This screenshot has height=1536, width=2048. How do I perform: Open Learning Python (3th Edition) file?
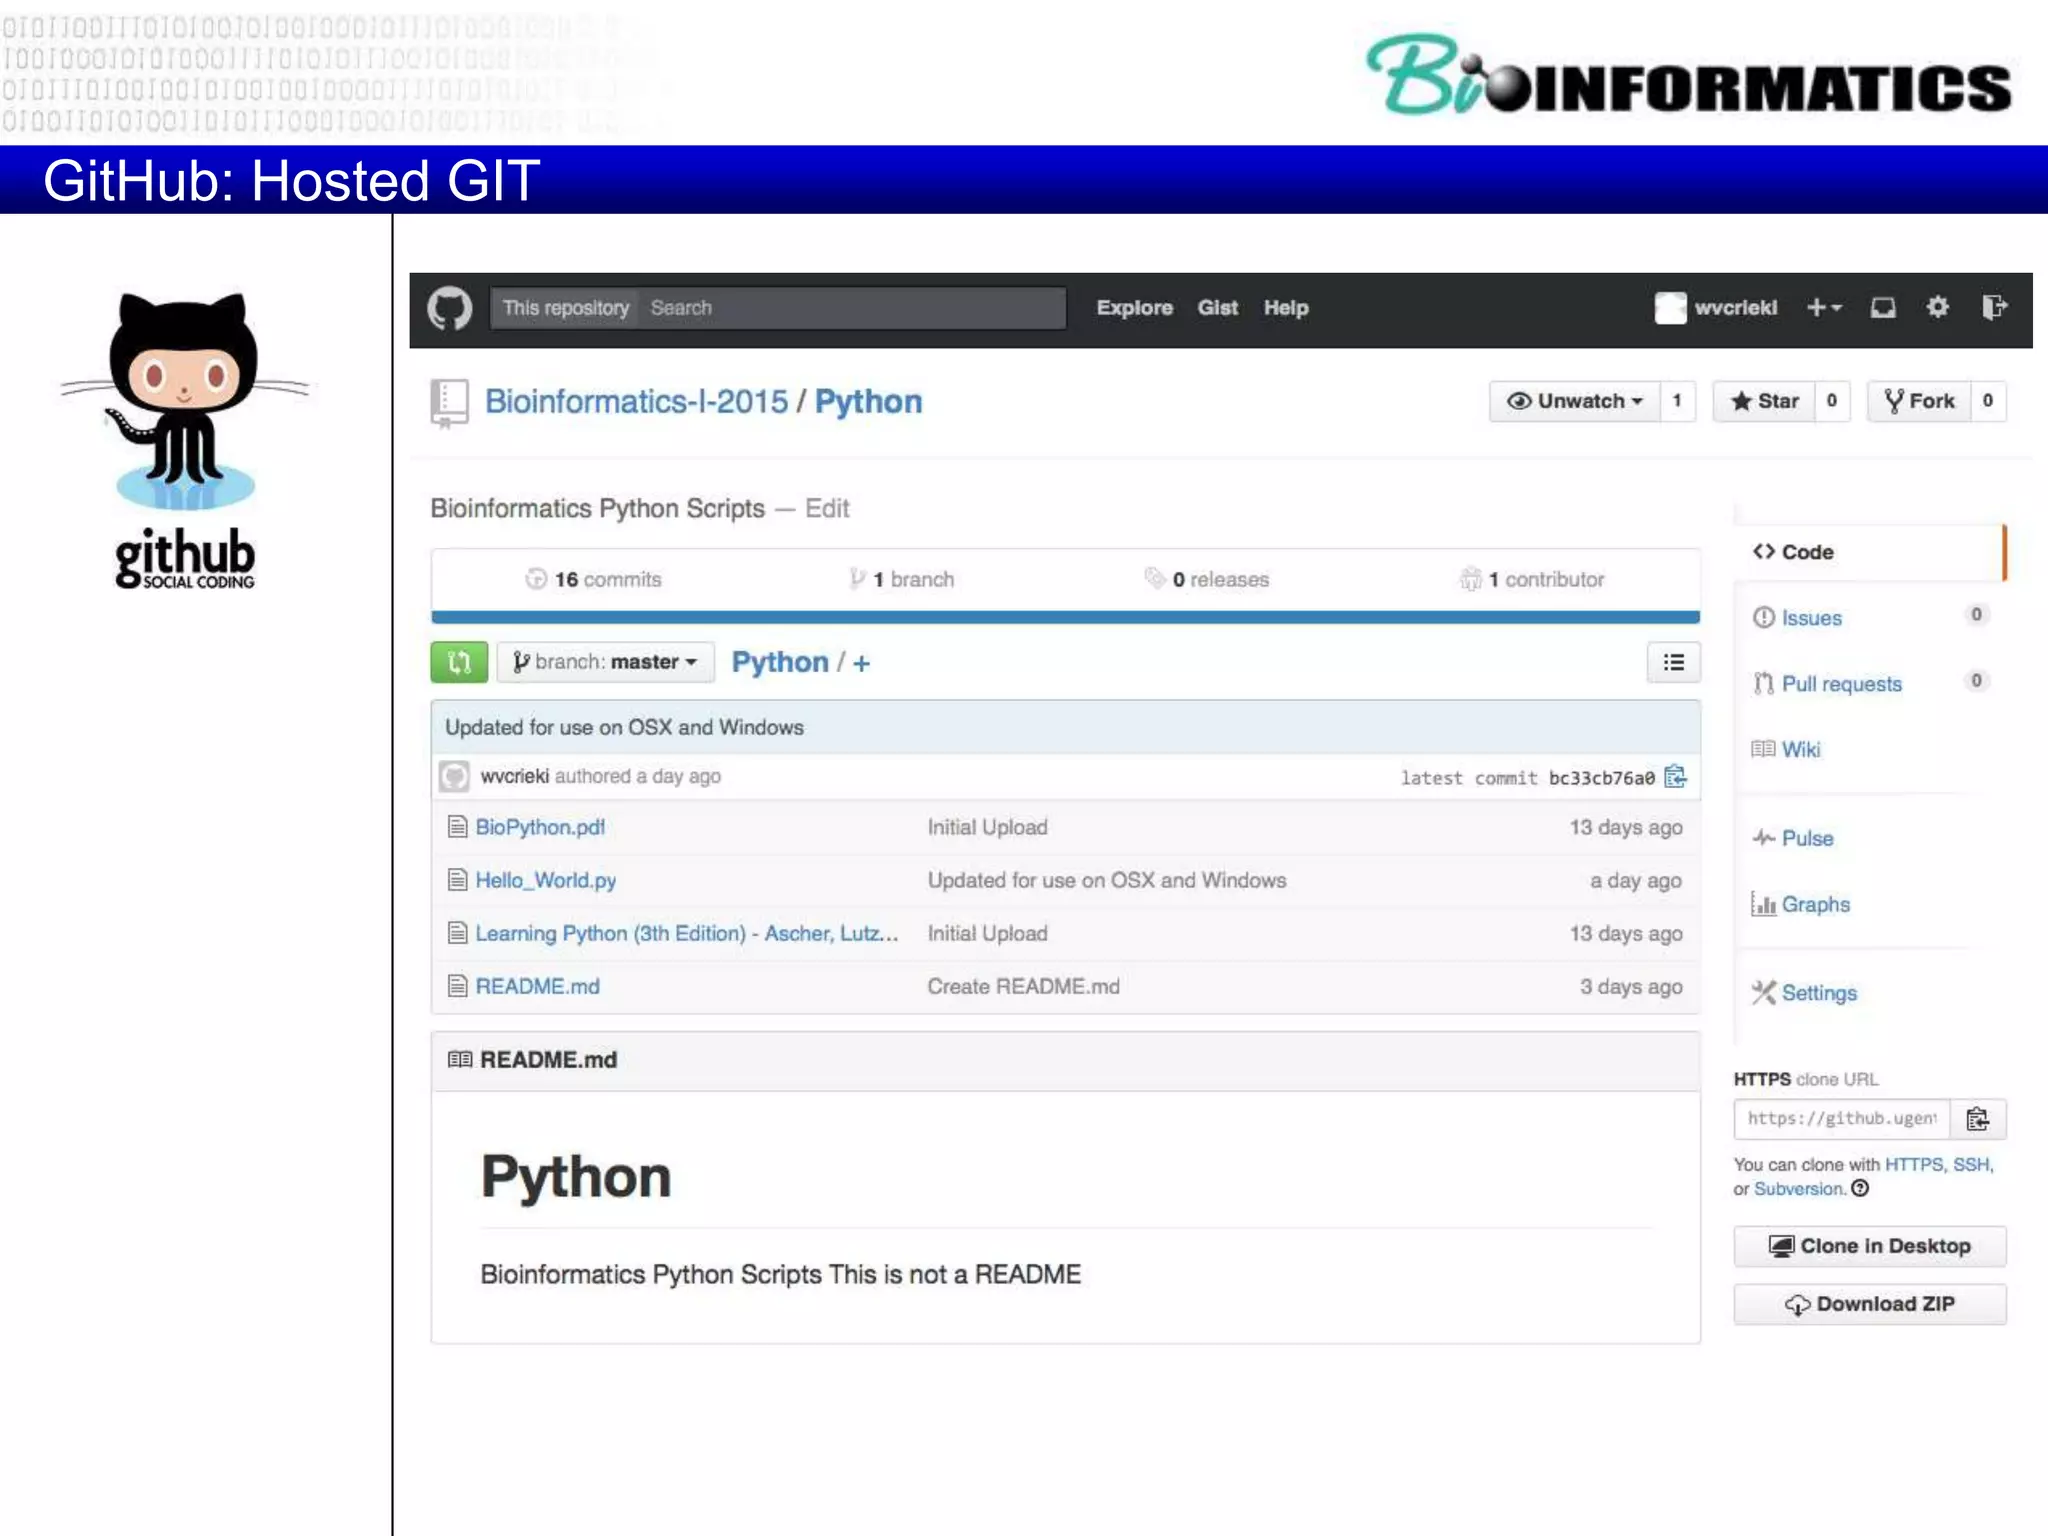[687, 933]
